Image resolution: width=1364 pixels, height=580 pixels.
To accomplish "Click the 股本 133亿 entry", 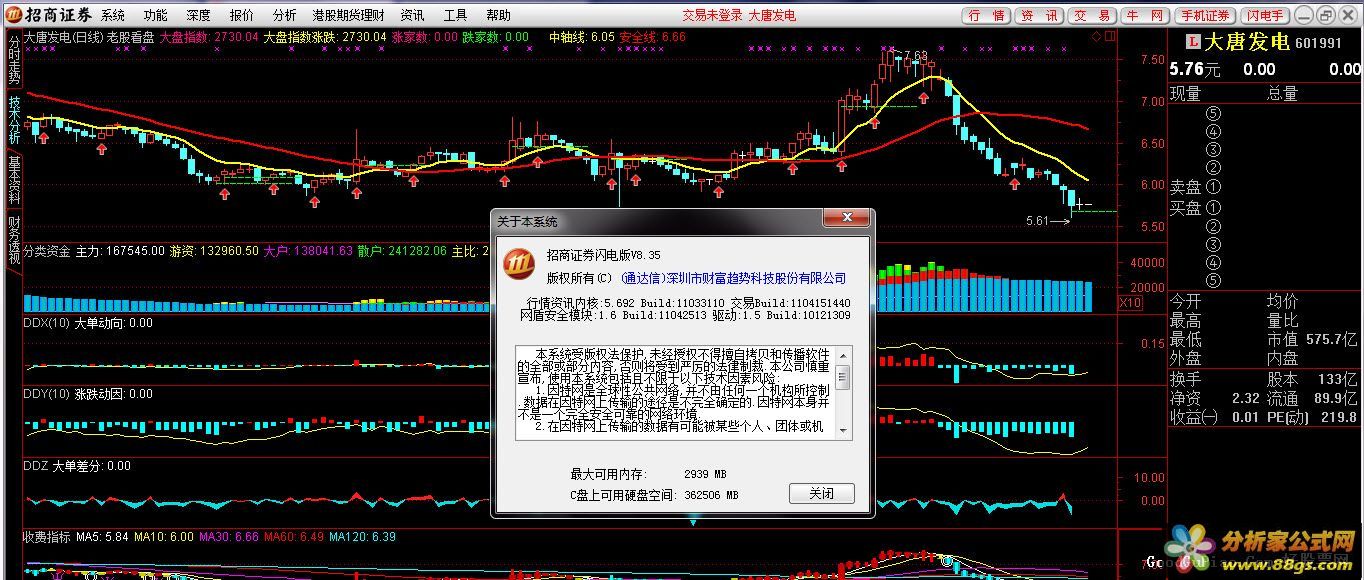I will (x=1312, y=379).
